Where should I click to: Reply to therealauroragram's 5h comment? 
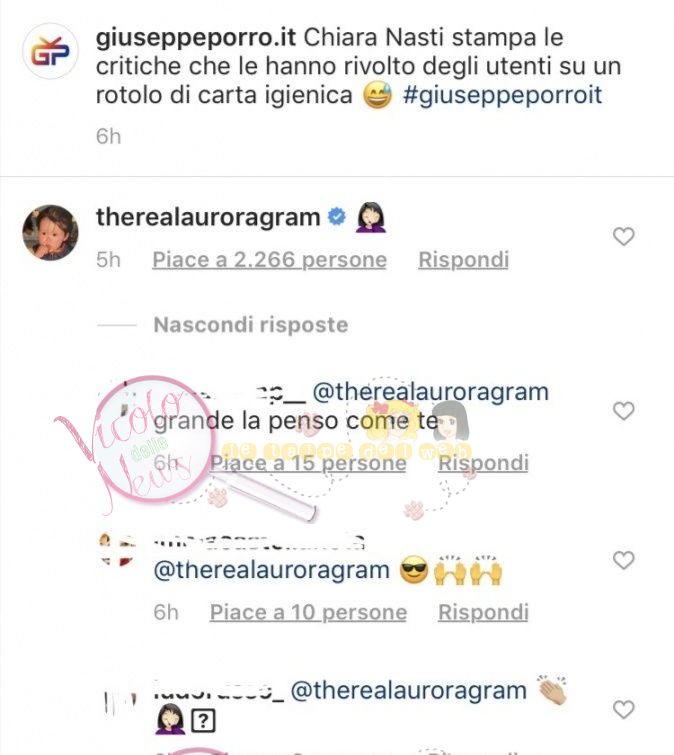pyautogui.click(x=464, y=260)
